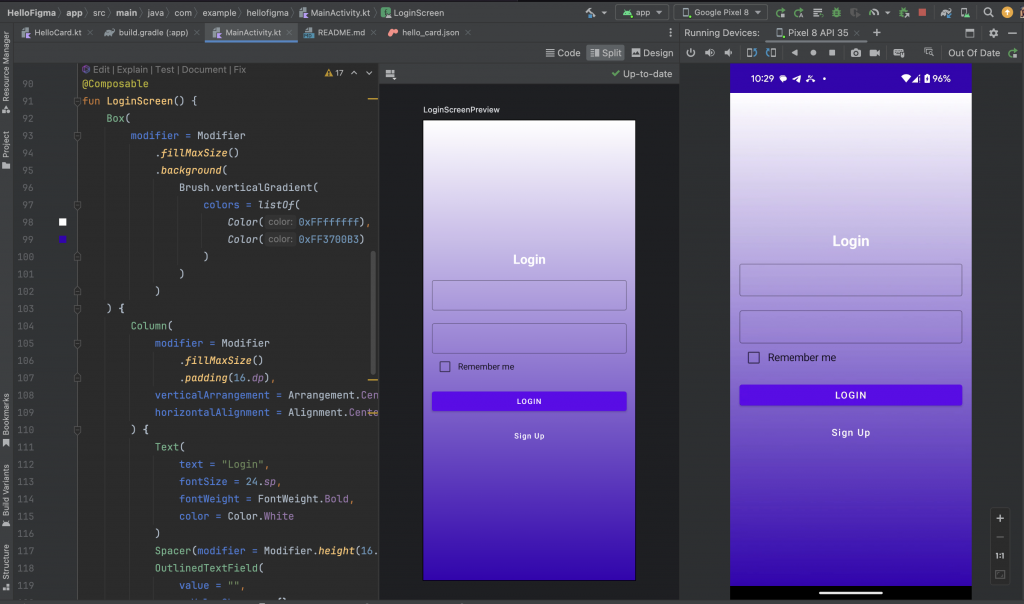
Task: Click the emulator Home circle button
Action: [813, 53]
